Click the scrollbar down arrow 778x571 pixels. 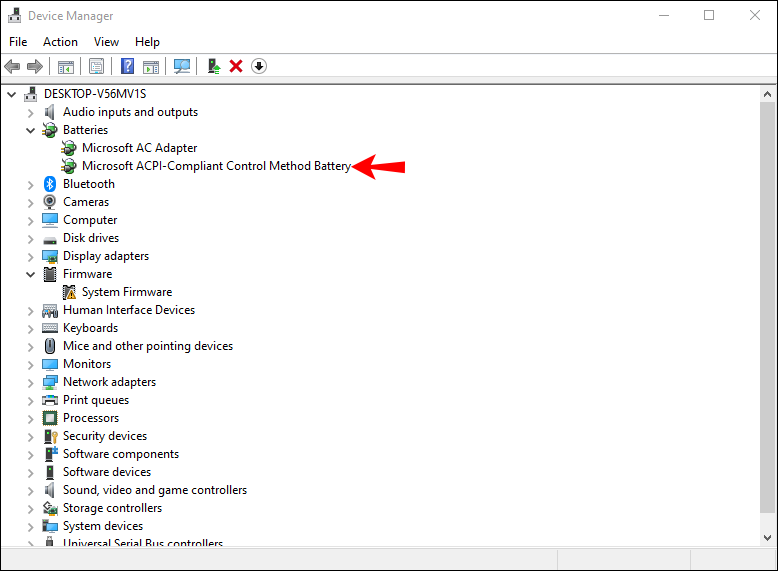point(768,538)
